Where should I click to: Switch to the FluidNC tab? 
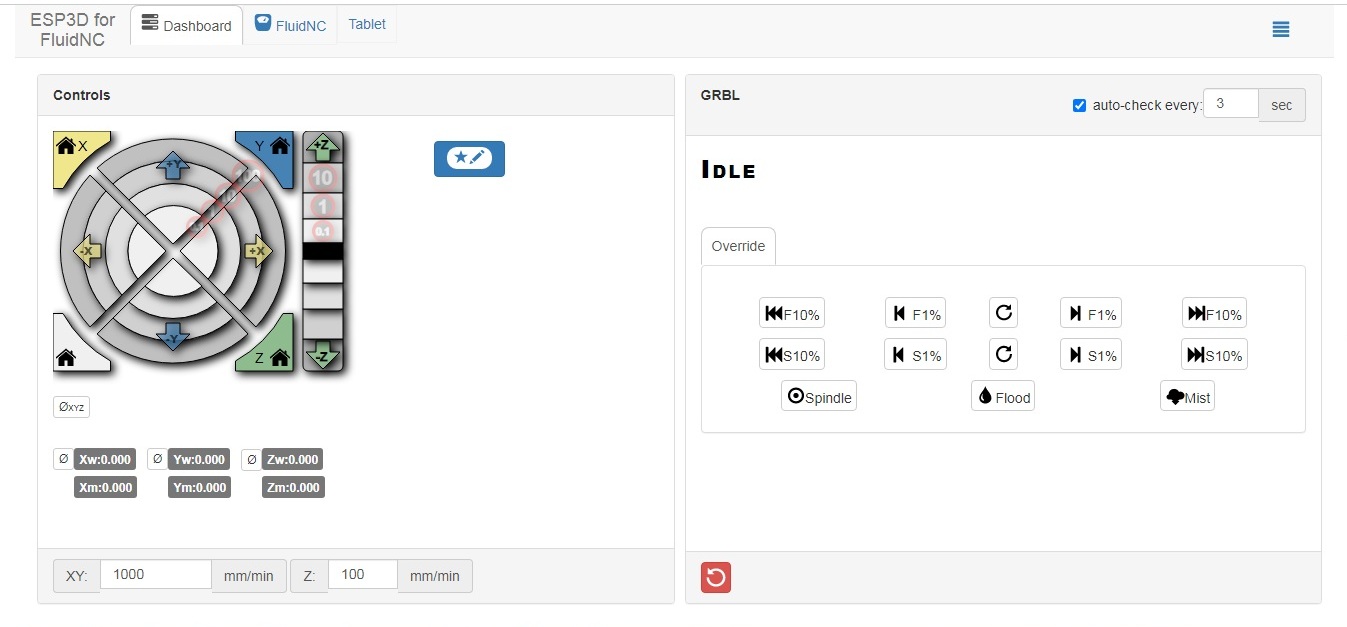290,25
